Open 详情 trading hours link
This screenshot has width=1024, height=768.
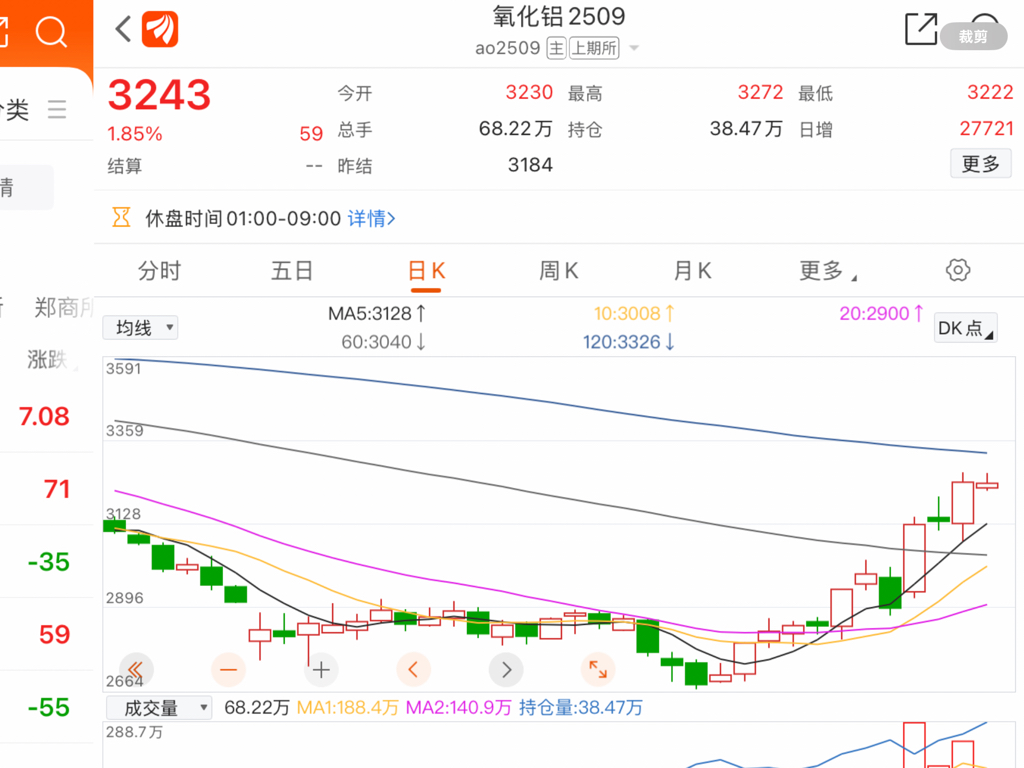point(372,218)
